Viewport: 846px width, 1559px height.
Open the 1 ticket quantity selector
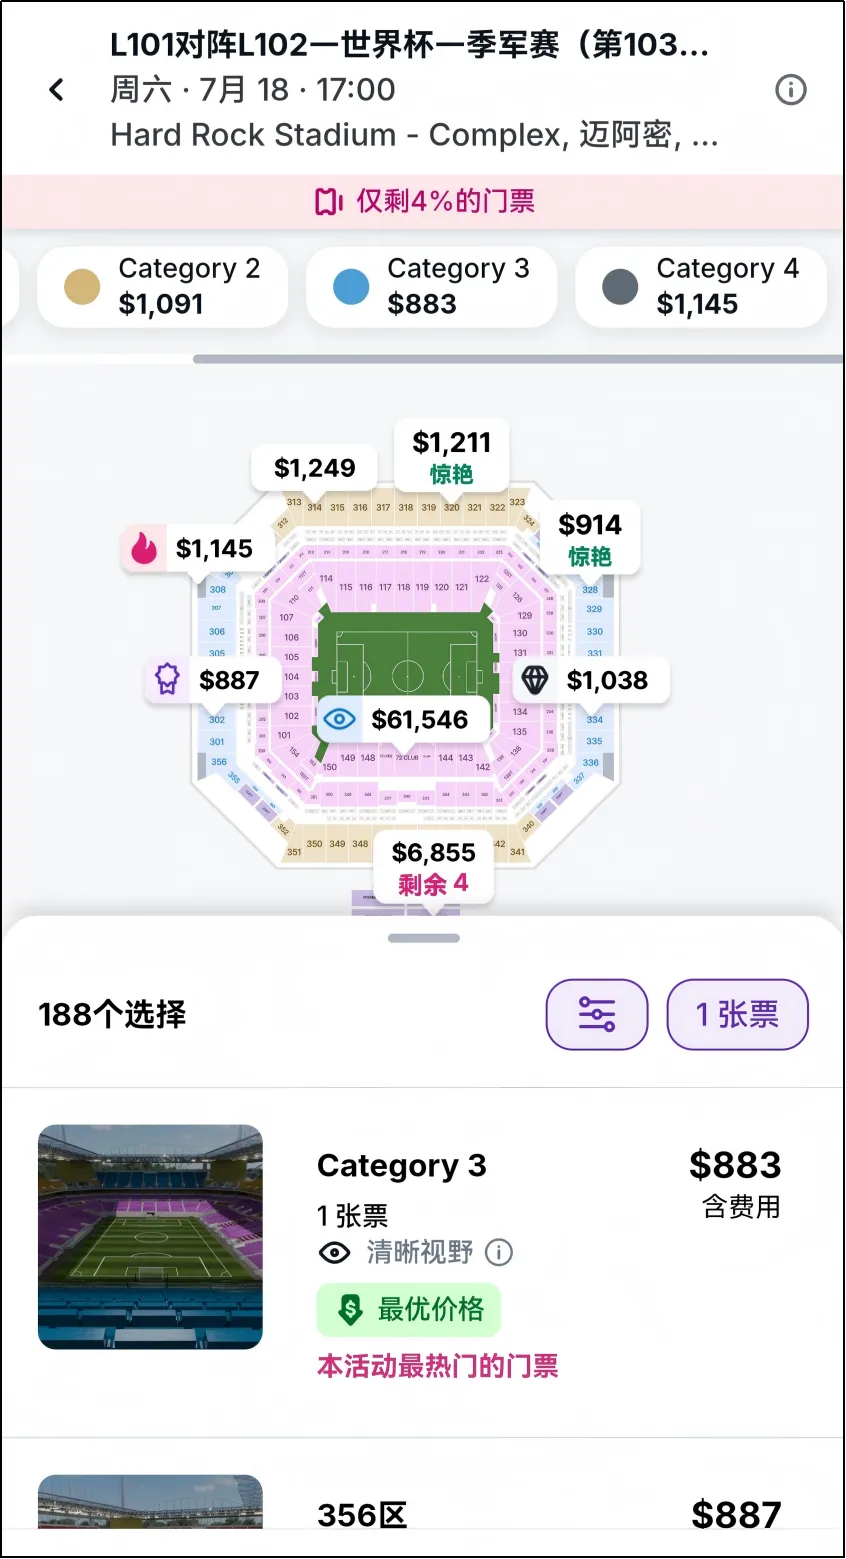tap(737, 1014)
